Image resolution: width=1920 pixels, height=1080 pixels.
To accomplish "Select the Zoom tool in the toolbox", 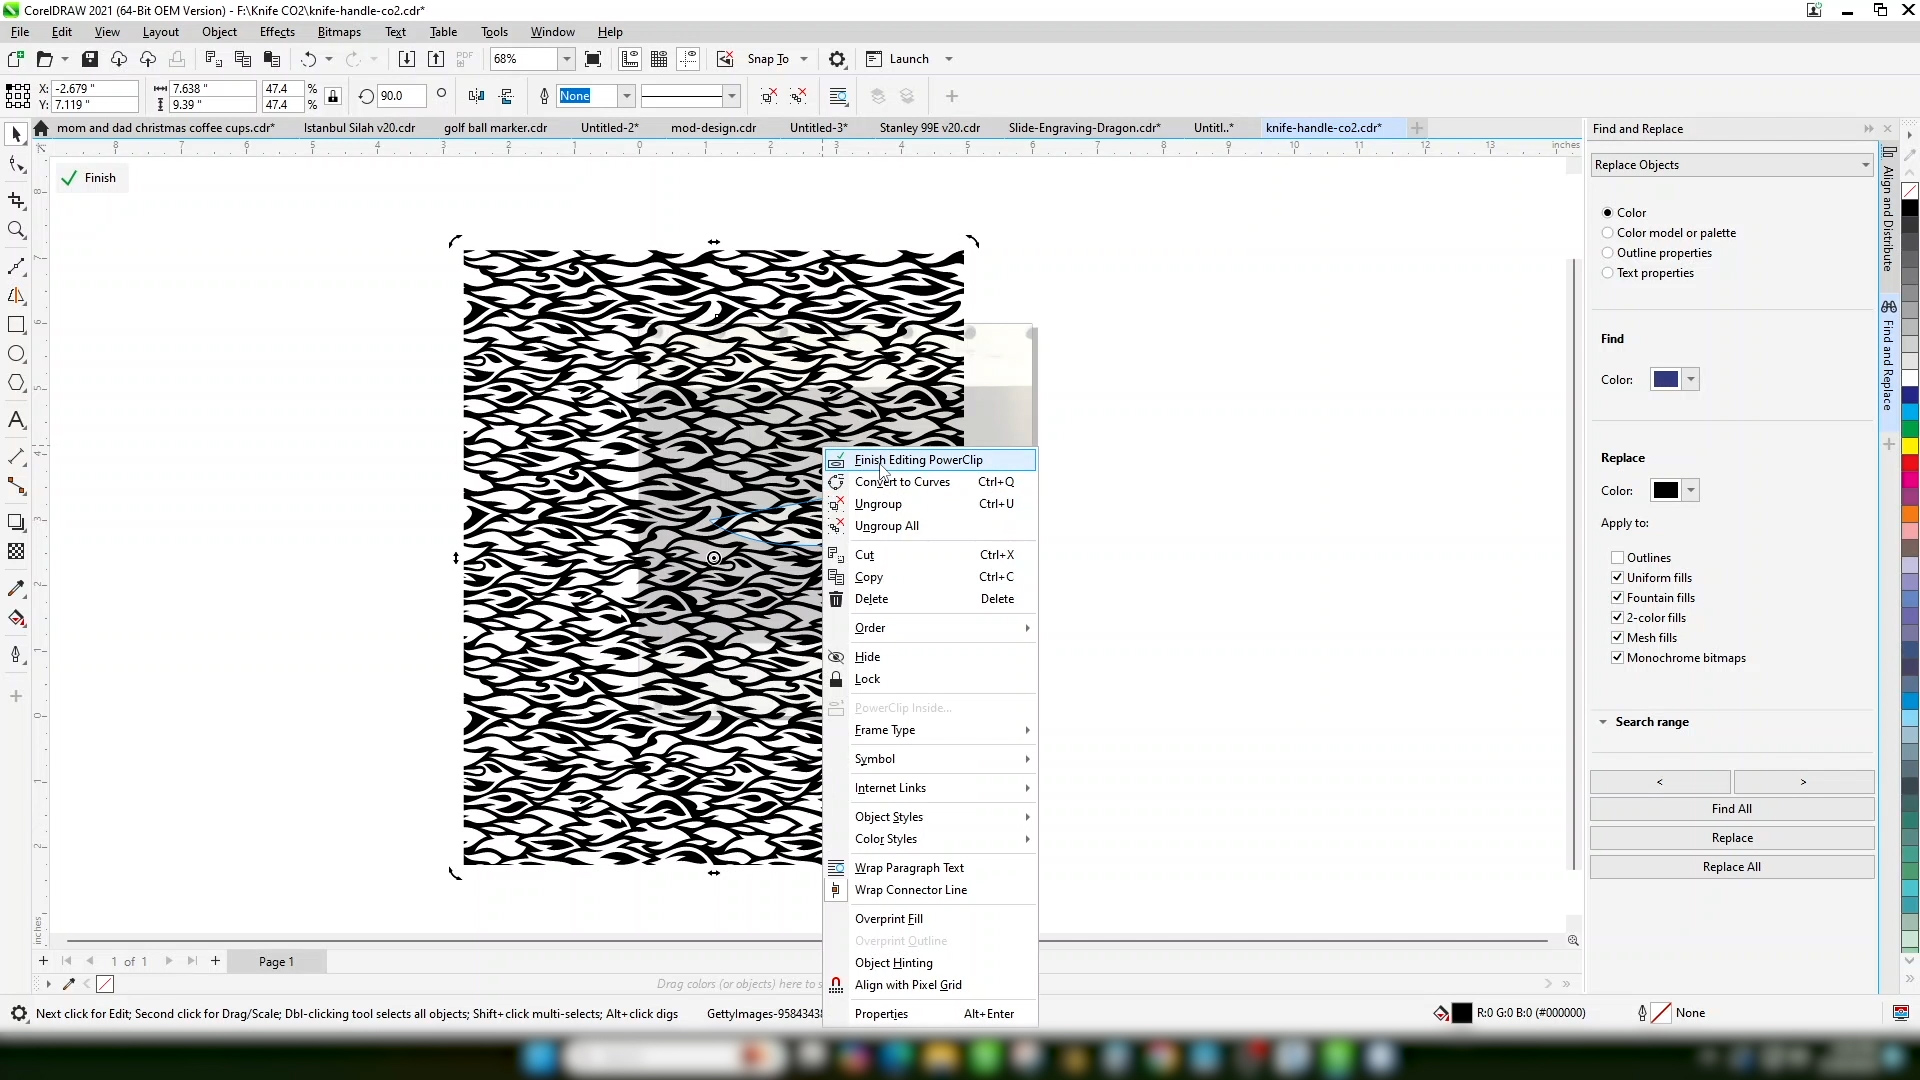I will [16, 231].
